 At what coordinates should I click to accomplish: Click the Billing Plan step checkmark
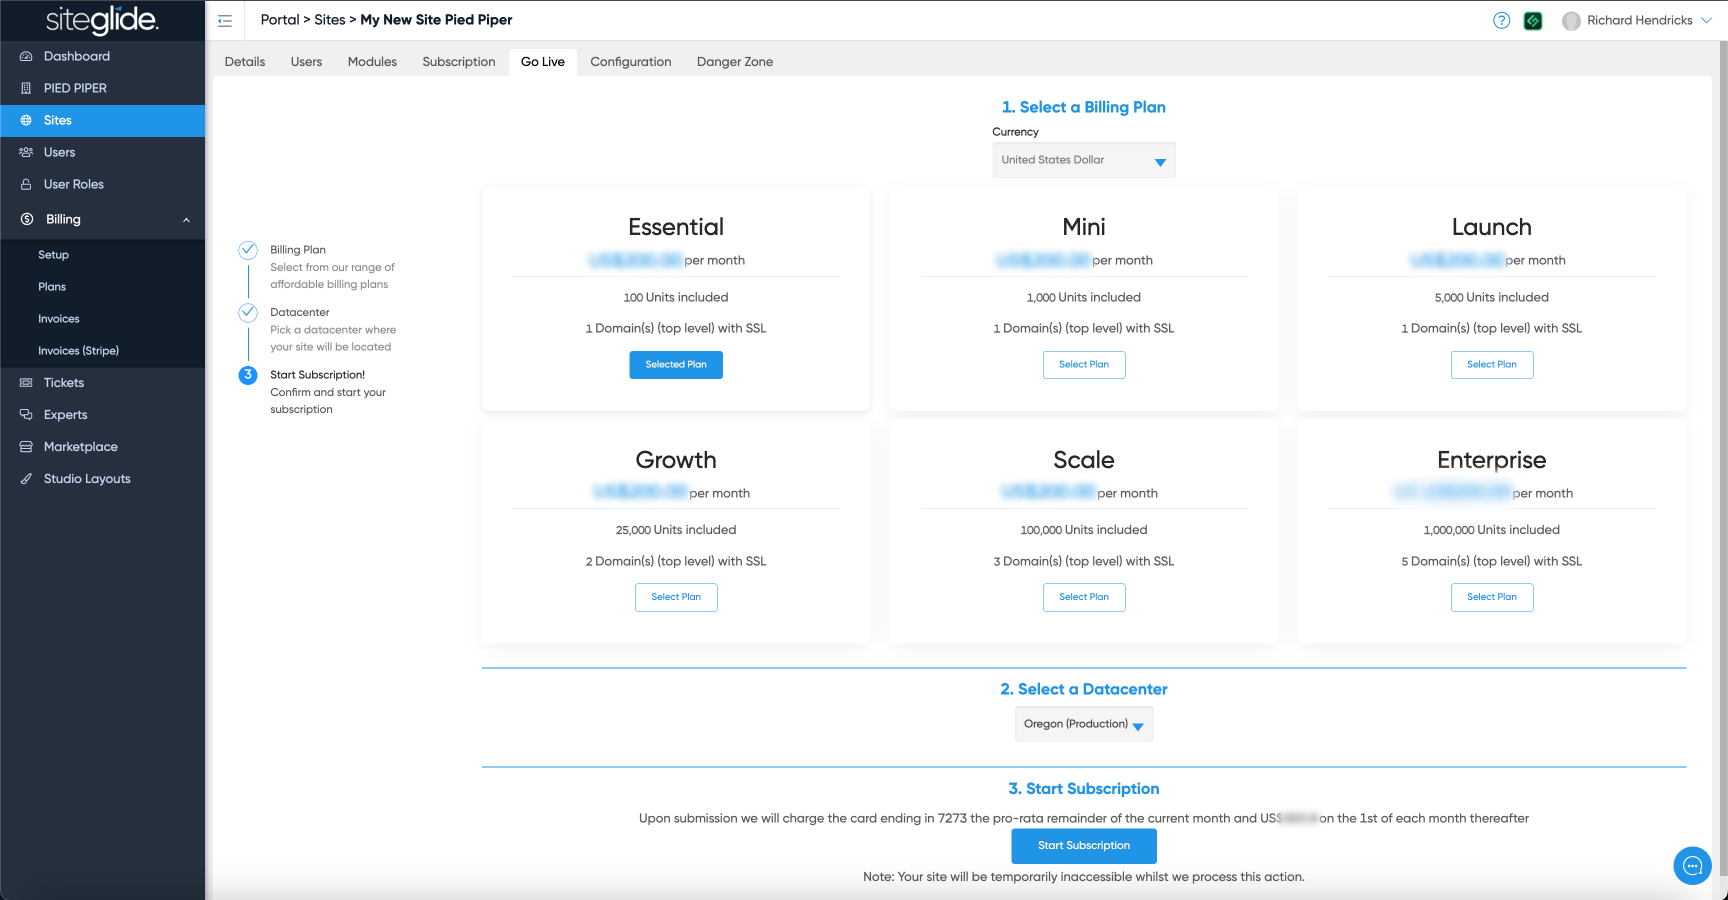tap(248, 250)
